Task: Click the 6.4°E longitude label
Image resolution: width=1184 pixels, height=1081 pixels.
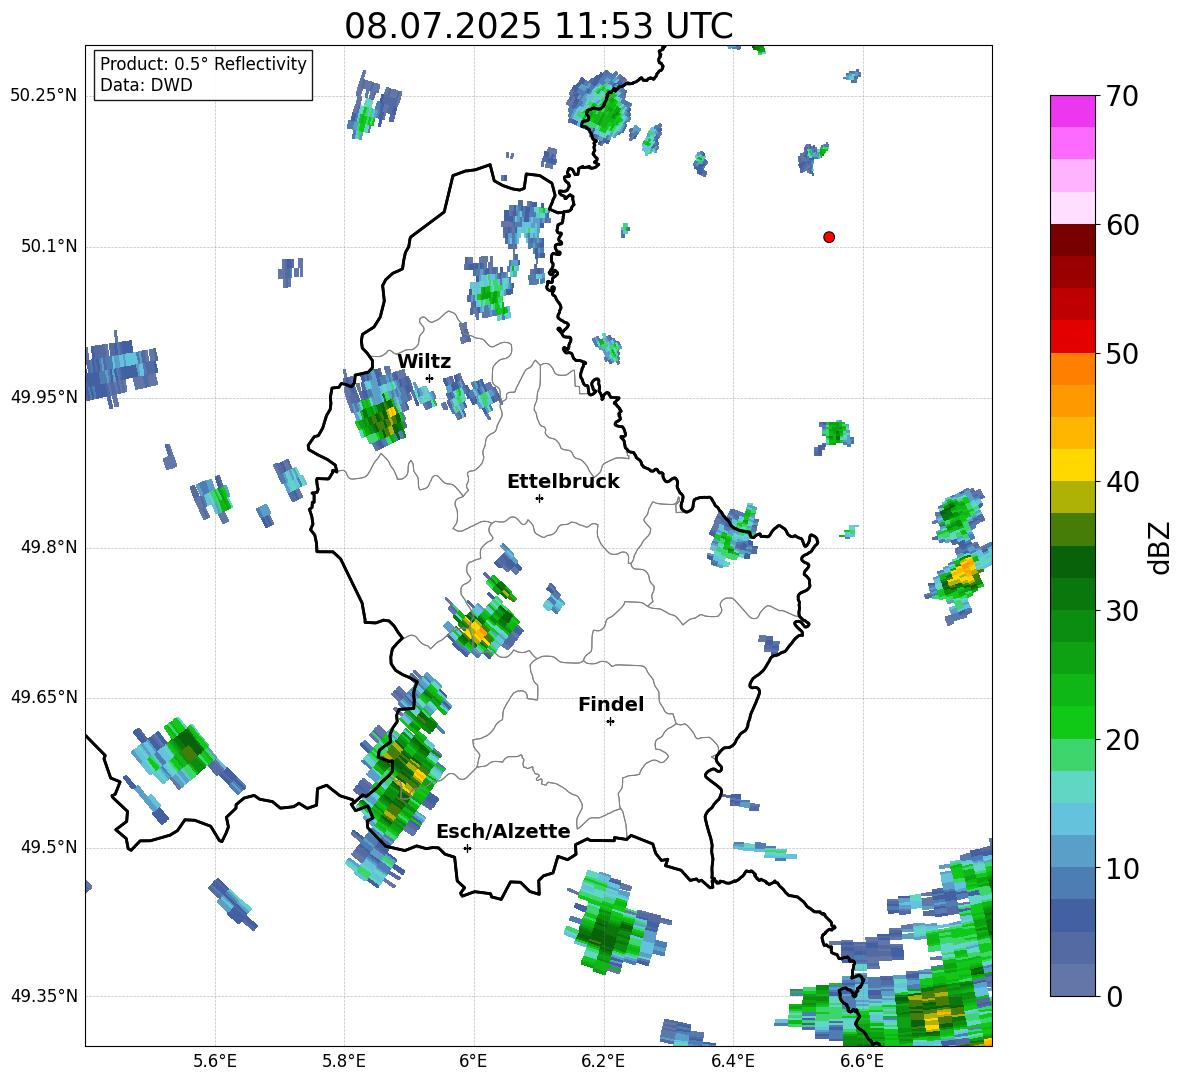Action: point(732,1061)
